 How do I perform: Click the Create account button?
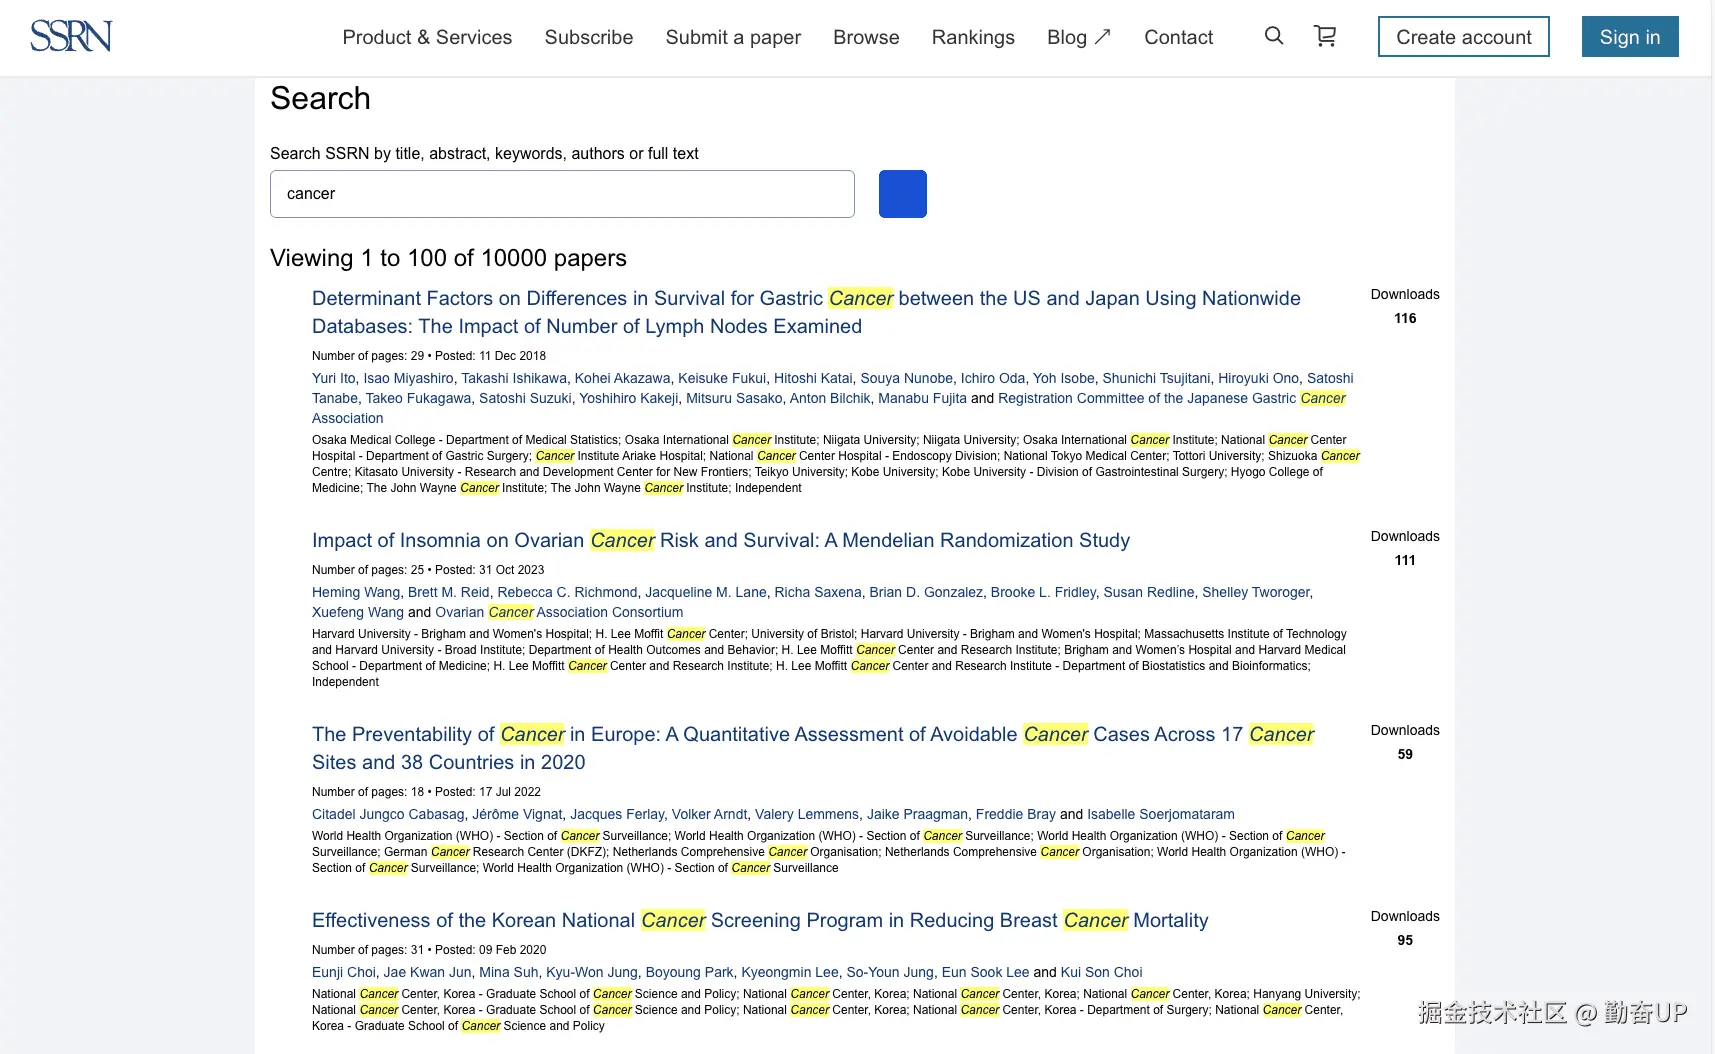[1463, 36]
